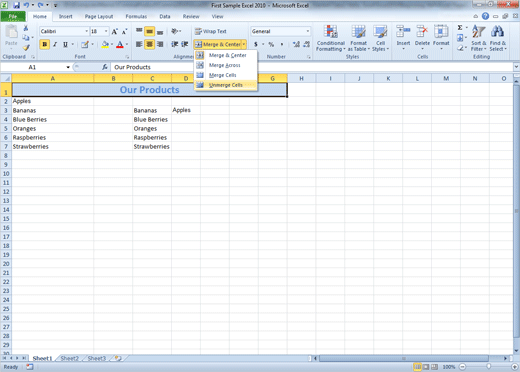Click the Wrap Text button
The height and width of the screenshot is (372, 520).
(211, 31)
